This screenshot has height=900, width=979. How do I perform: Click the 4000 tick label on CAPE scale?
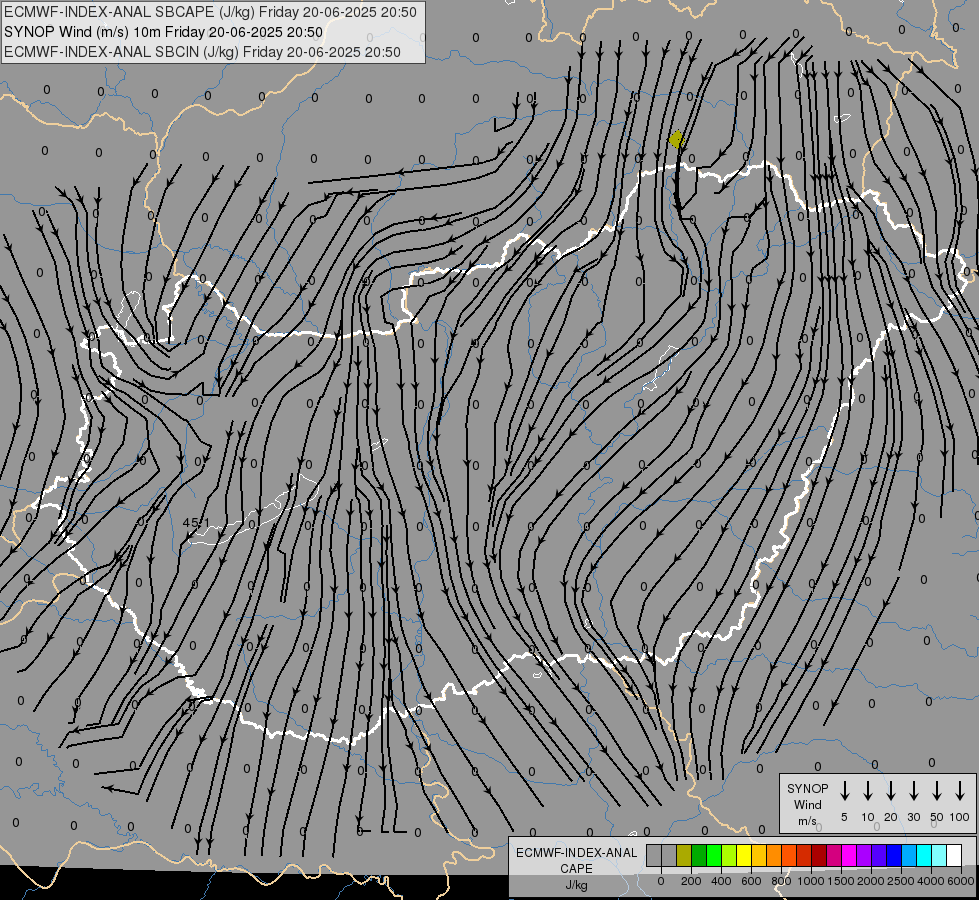pyautogui.click(x=931, y=881)
